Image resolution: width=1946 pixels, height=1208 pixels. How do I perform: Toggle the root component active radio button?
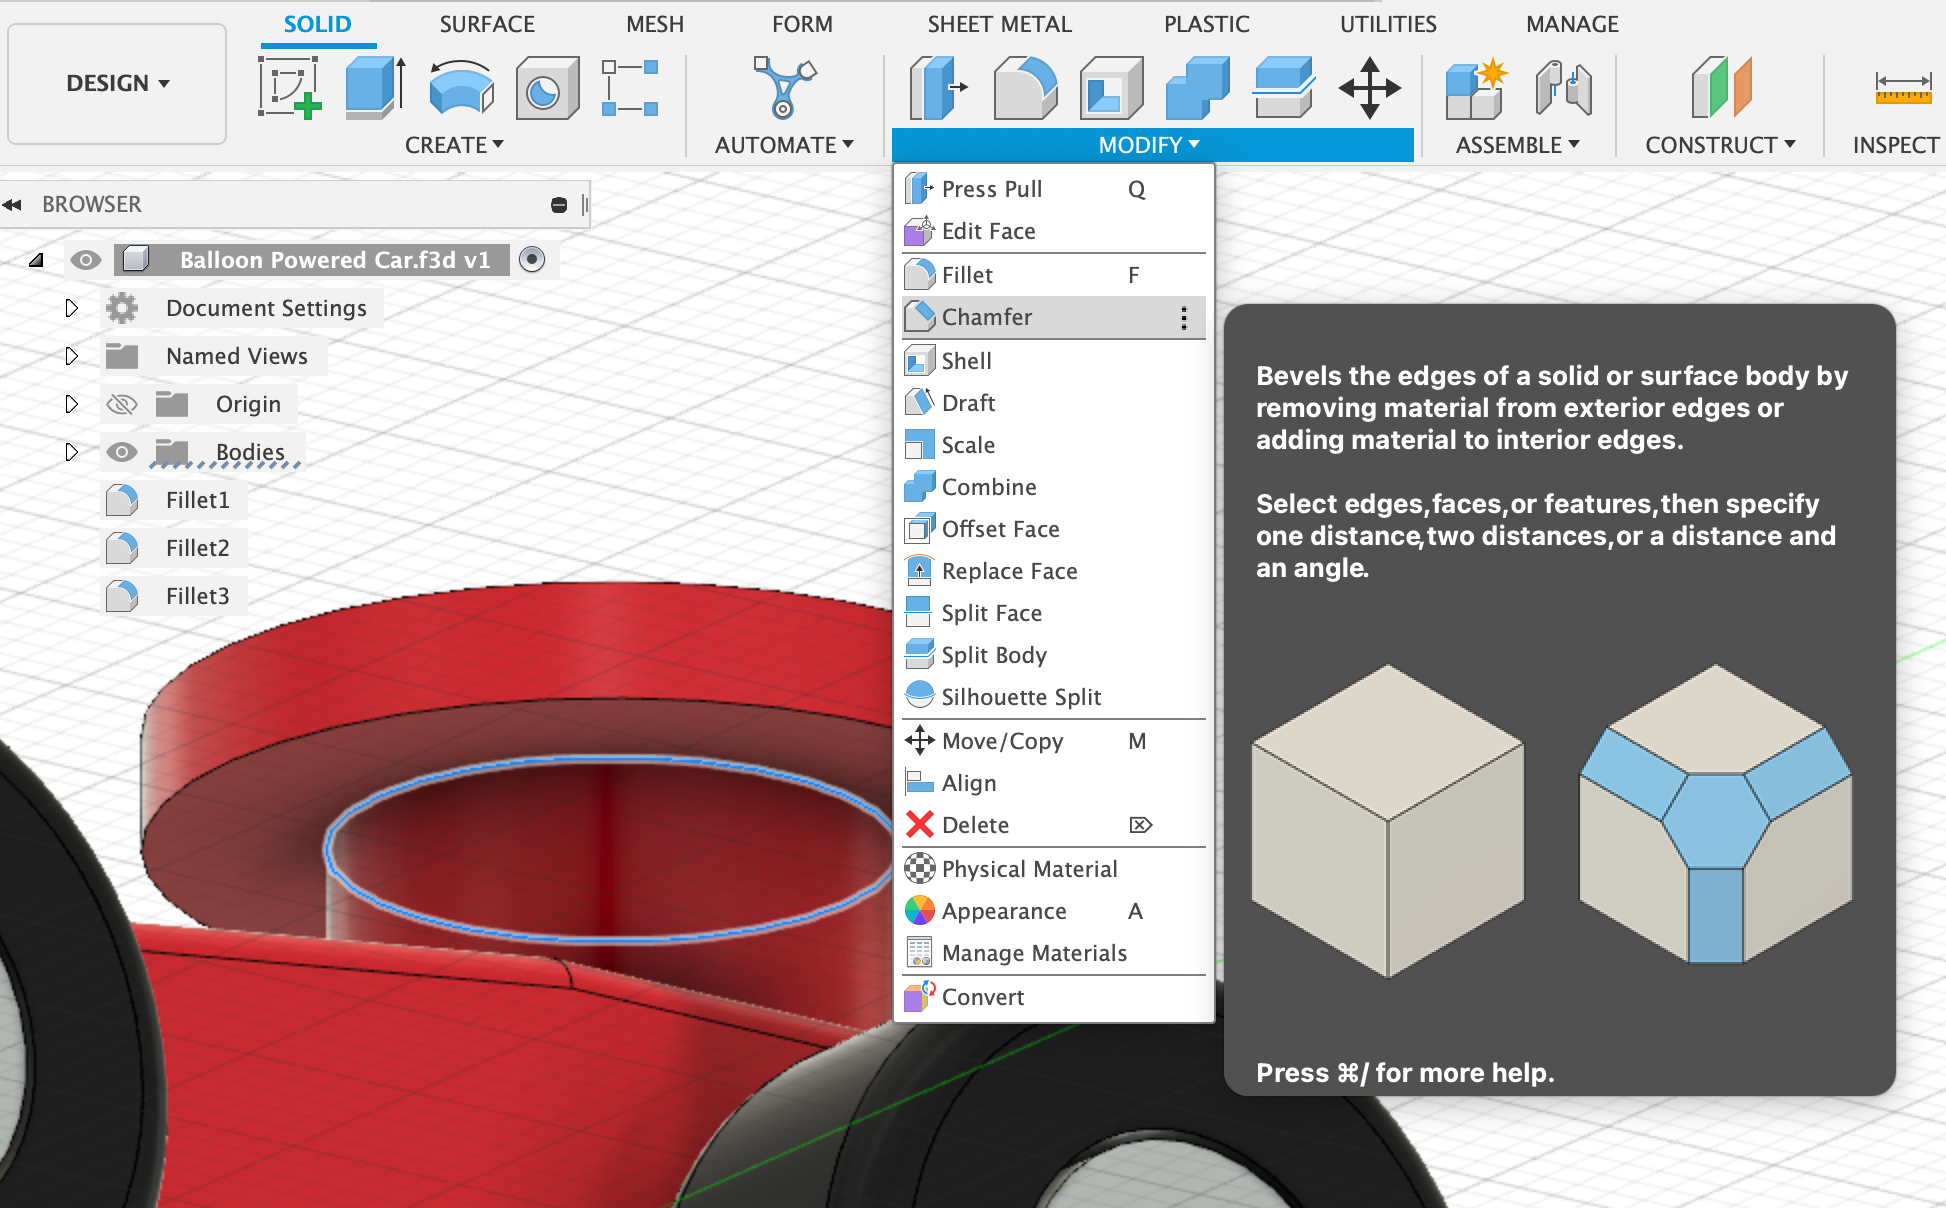532,260
